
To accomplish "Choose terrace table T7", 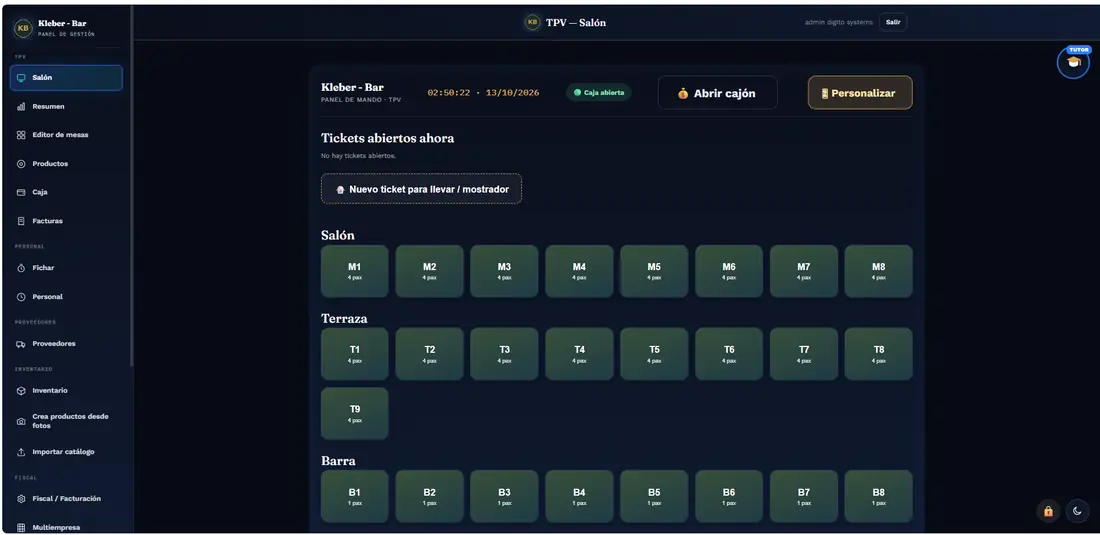I will (804, 354).
